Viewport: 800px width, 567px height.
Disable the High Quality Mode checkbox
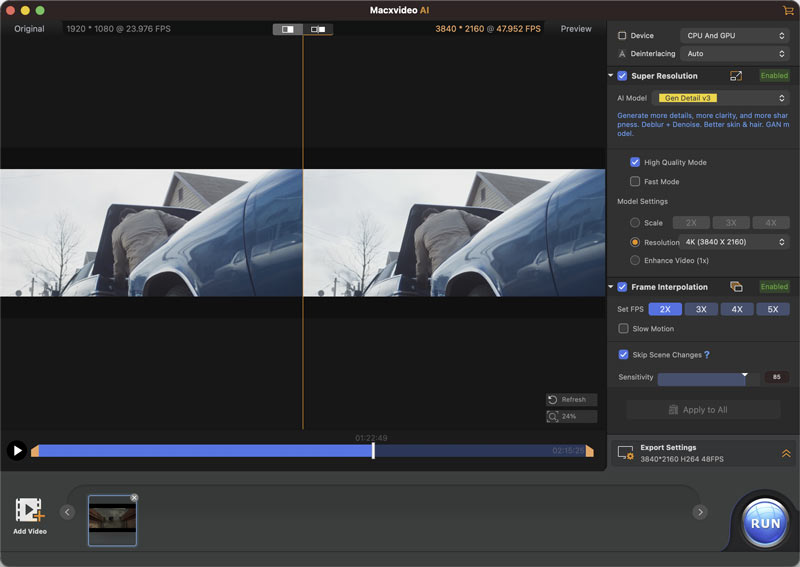pyautogui.click(x=635, y=162)
